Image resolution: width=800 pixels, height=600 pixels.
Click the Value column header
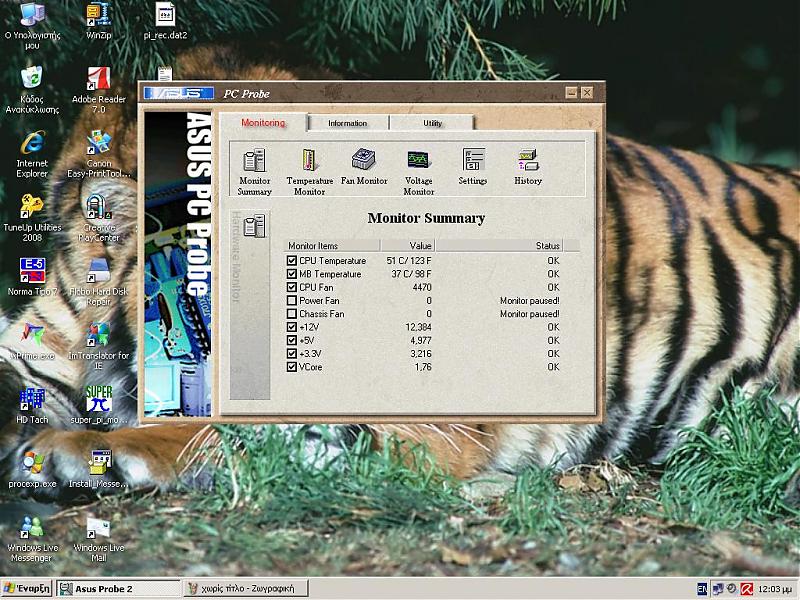click(x=408, y=245)
